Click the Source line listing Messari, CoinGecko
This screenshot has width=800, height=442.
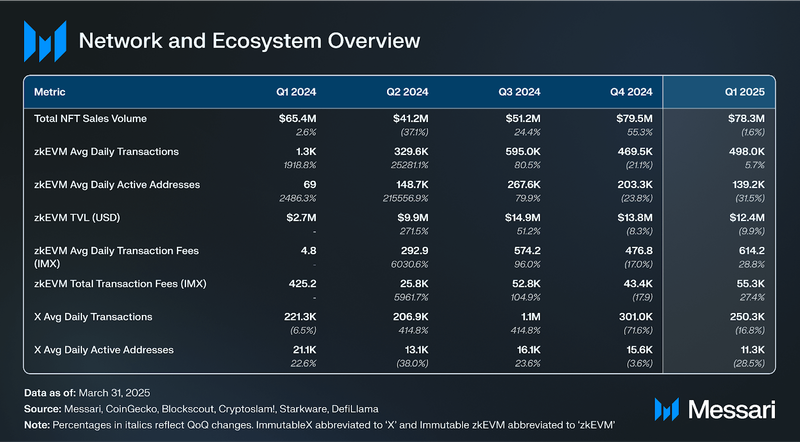pyautogui.click(x=201, y=409)
